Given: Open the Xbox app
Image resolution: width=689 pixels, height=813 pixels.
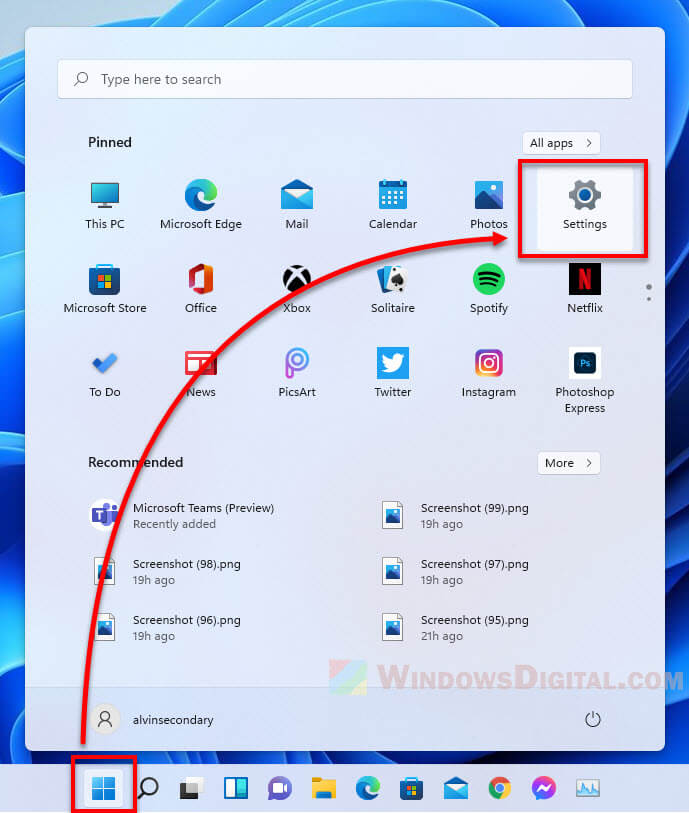Looking at the screenshot, I should pyautogui.click(x=297, y=289).
